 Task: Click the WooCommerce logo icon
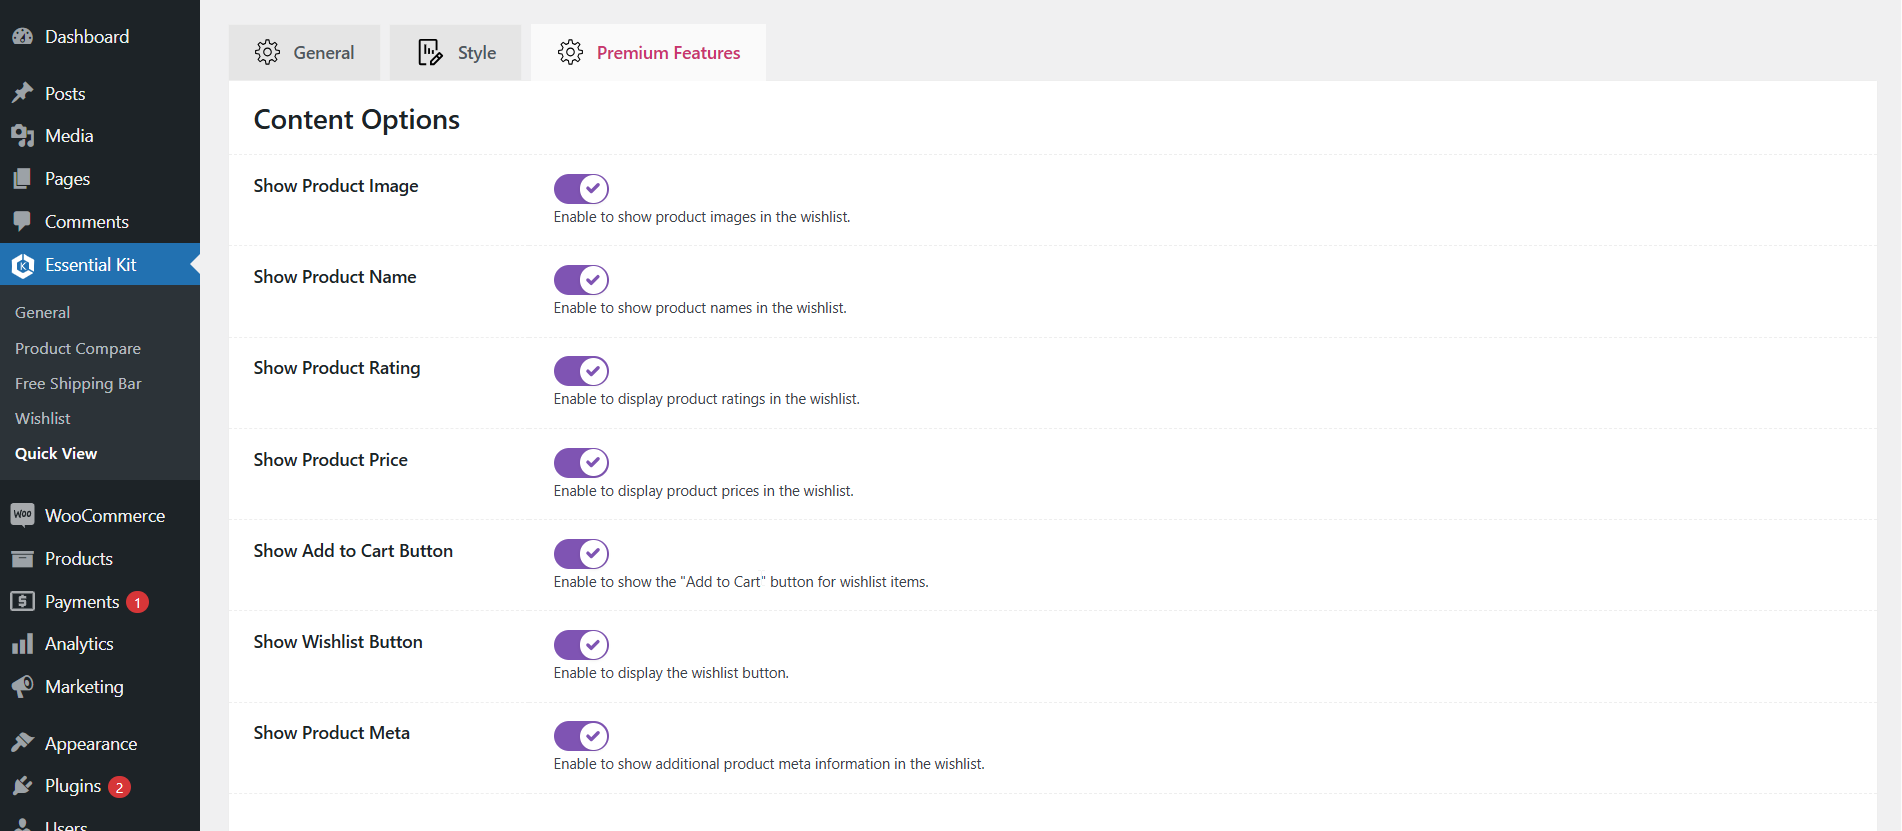(x=22, y=515)
